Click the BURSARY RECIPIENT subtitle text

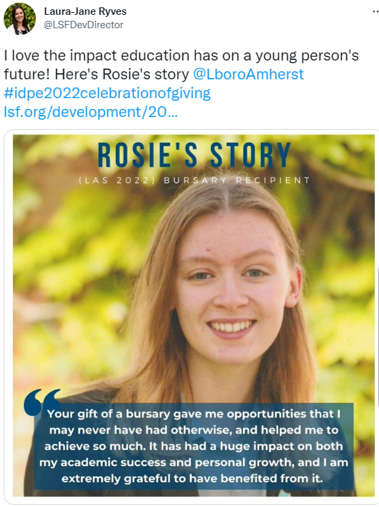tap(237, 180)
